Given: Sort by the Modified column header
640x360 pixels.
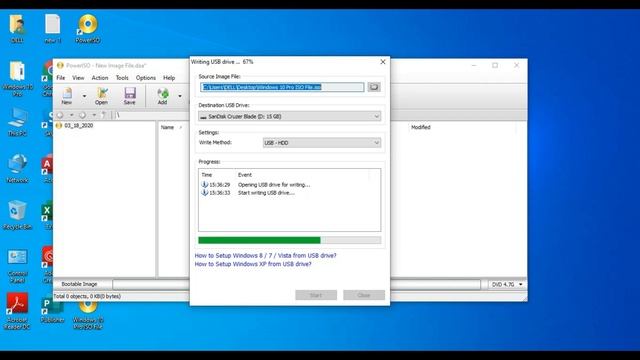Looking at the screenshot, I should click(x=421, y=127).
